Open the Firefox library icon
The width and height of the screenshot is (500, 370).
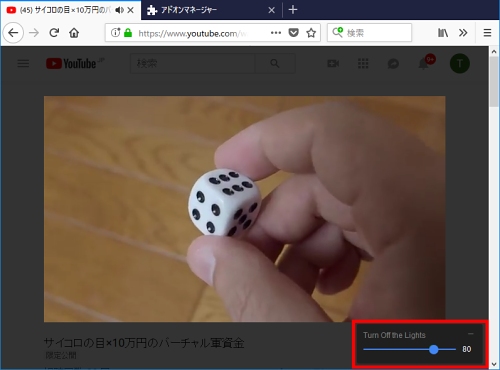coord(443,33)
